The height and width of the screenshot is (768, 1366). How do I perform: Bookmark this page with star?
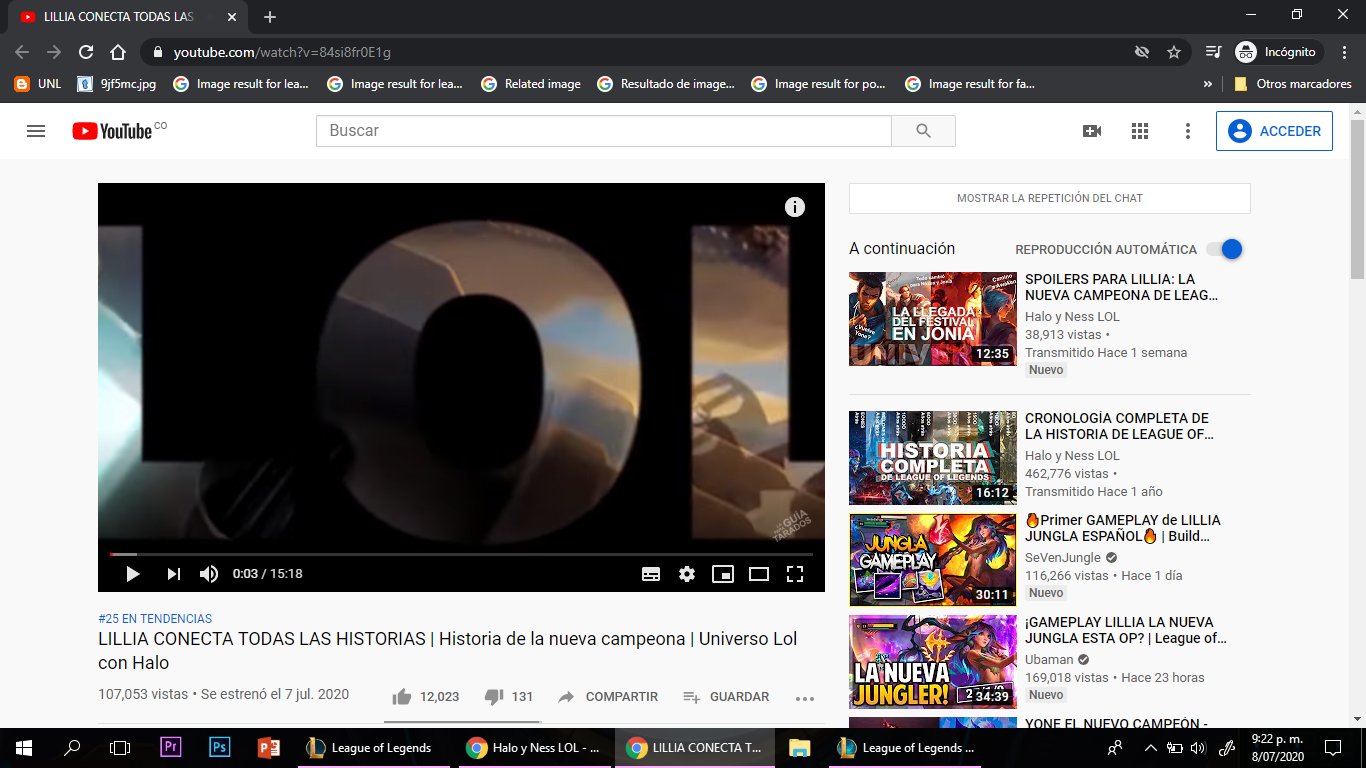click(1174, 52)
